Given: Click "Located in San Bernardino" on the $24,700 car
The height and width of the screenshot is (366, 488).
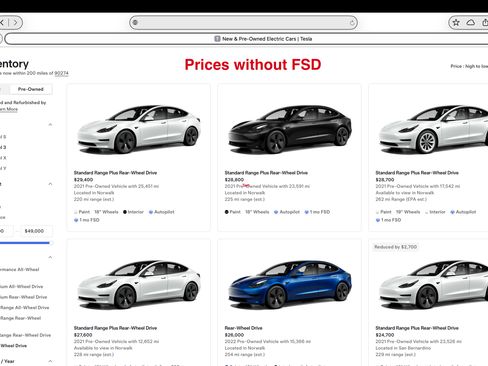Looking at the screenshot, I should tap(403, 348).
